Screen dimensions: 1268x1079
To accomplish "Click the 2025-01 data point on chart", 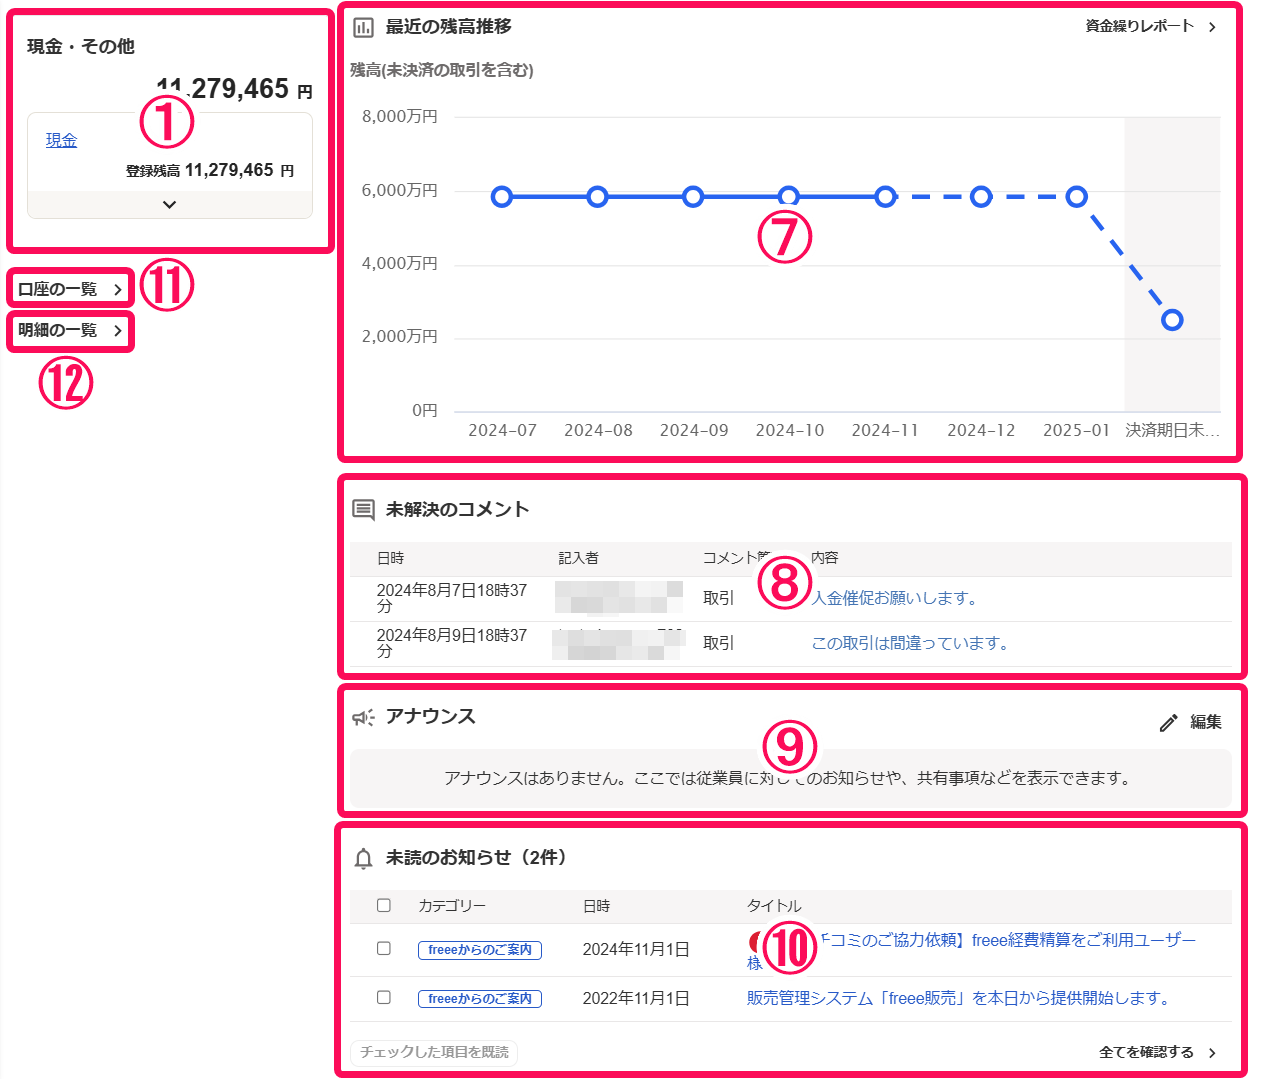I will (x=1076, y=197).
